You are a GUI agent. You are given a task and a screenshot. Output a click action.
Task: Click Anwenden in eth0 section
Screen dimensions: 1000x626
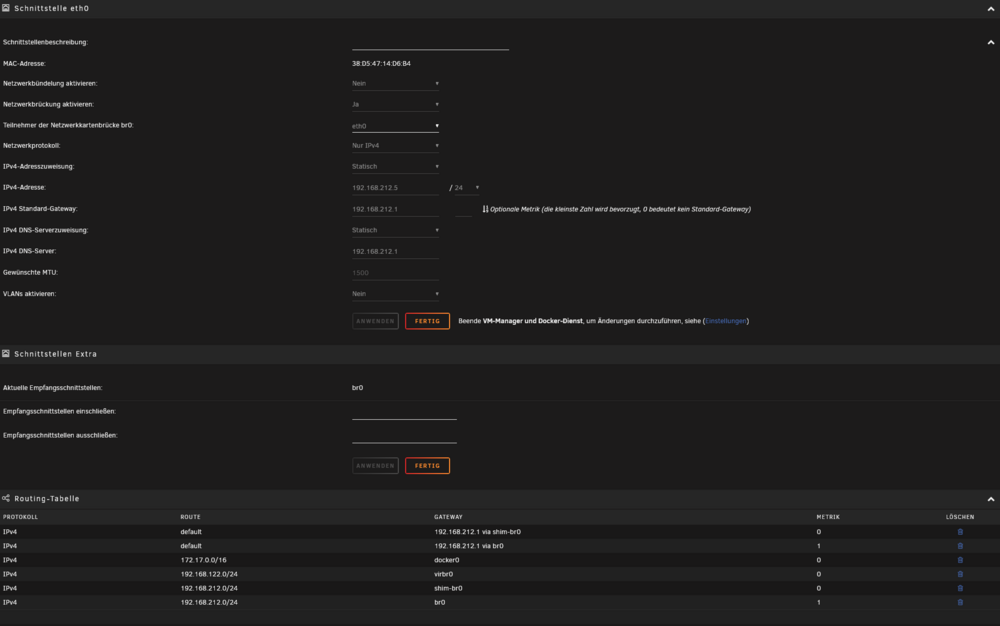point(376,321)
